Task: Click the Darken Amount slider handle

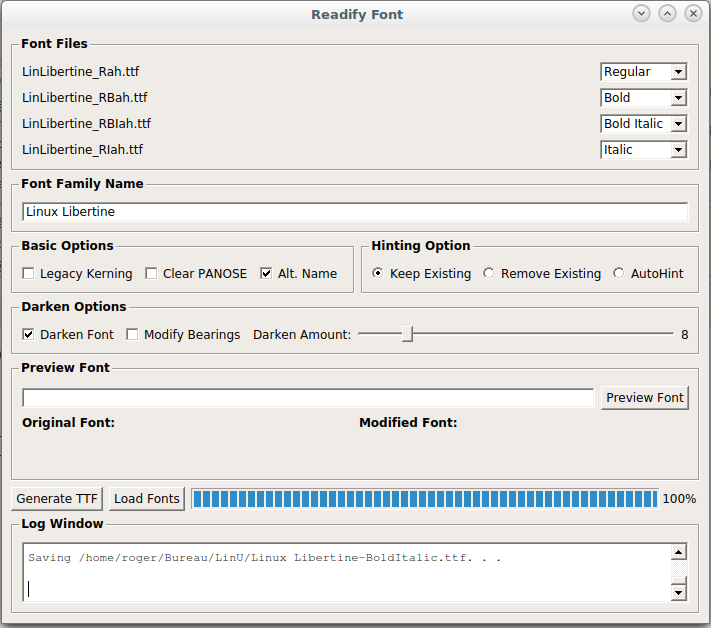Action: click(407, 335)
